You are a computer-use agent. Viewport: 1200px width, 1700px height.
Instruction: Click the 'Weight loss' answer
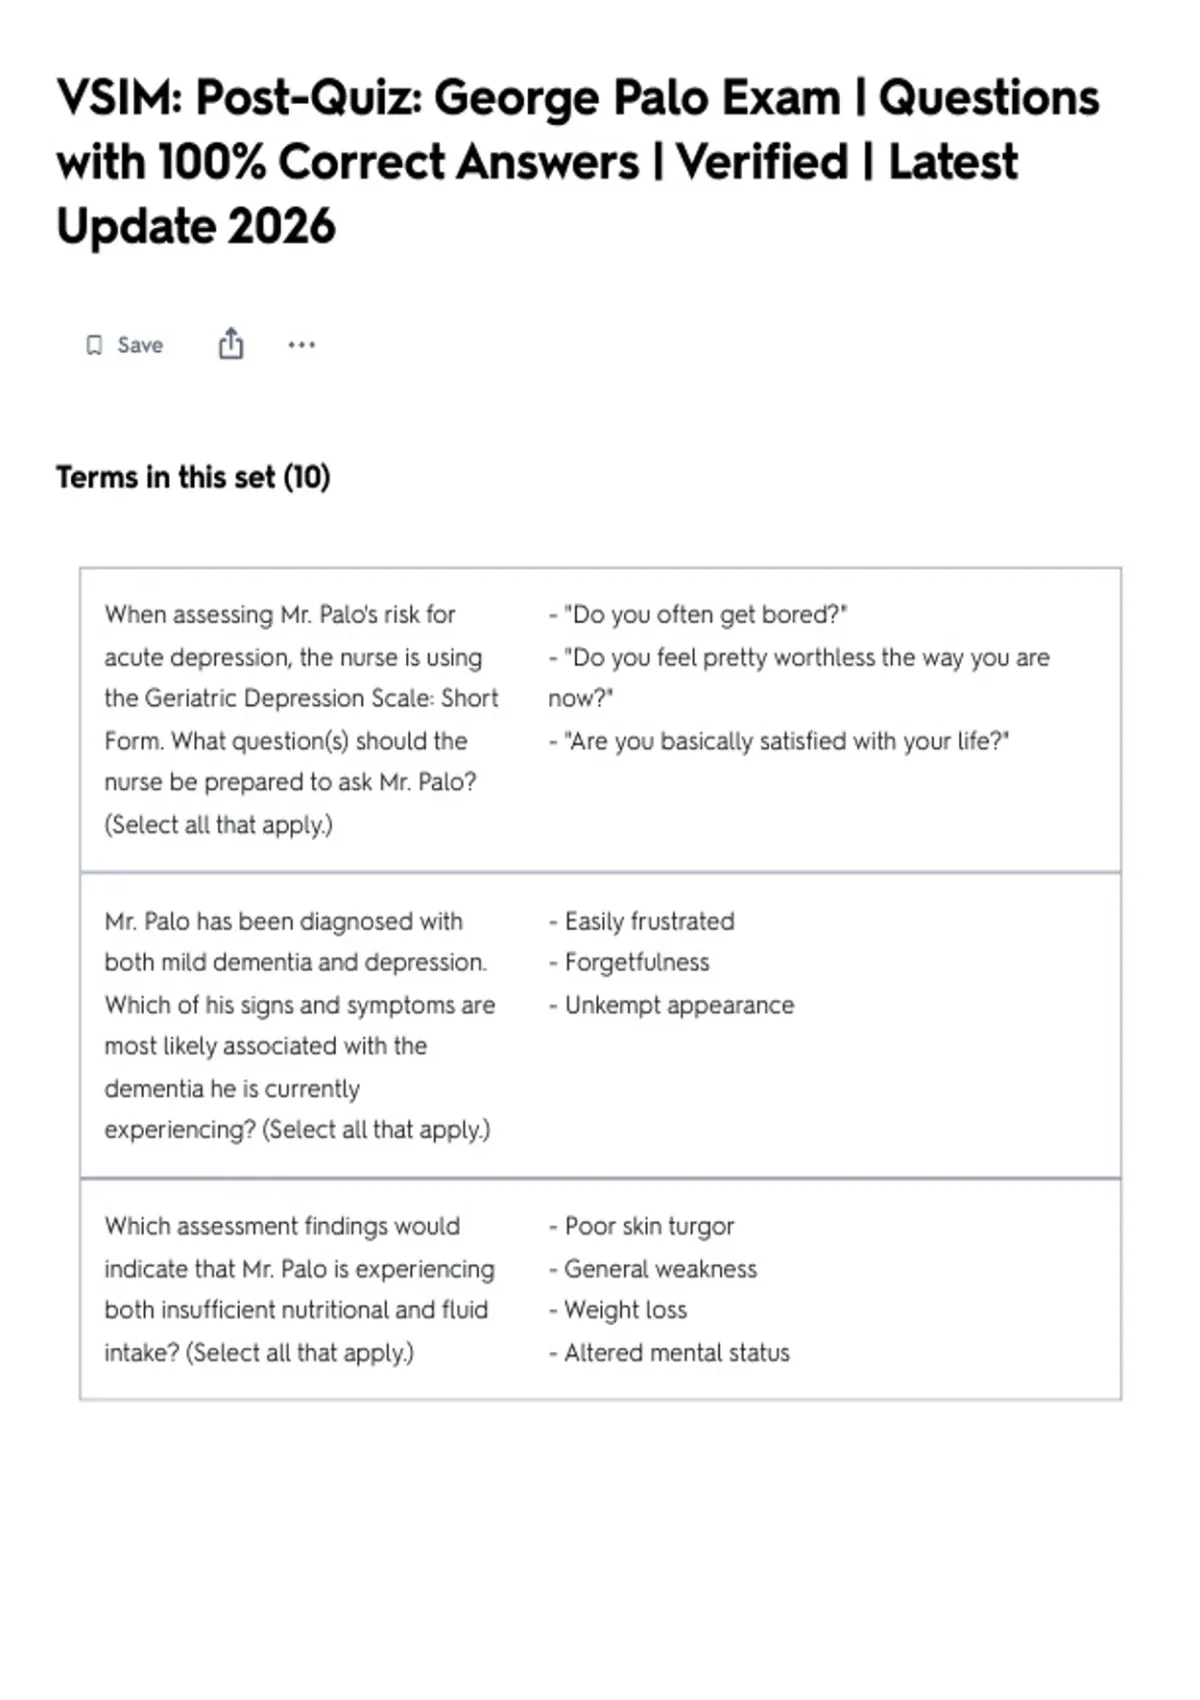tap(618, 1310)
